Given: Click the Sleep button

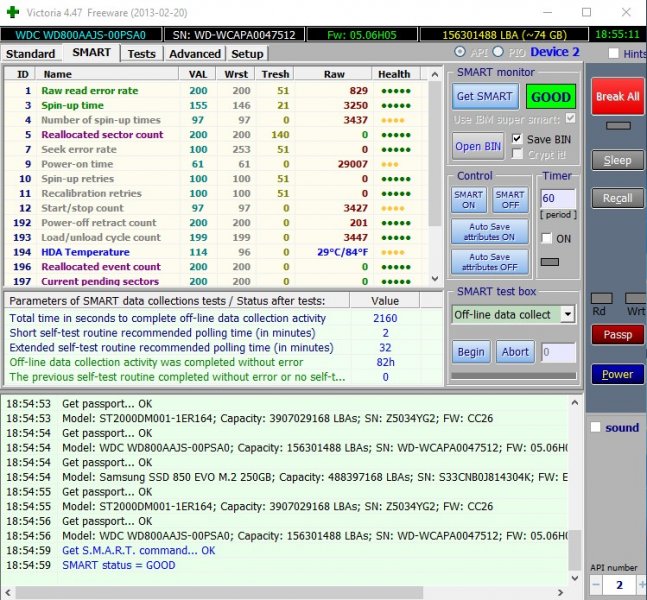Looking at the screenshot, I should click(617, 161).
